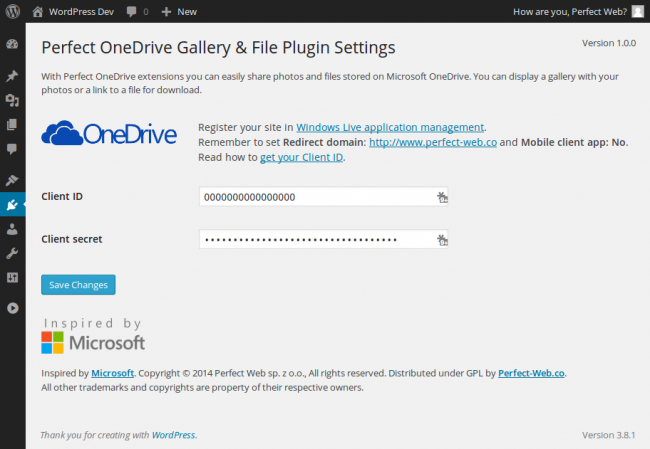
Task: Click the password manager icon in Client ID field
Action: point(442,197)
